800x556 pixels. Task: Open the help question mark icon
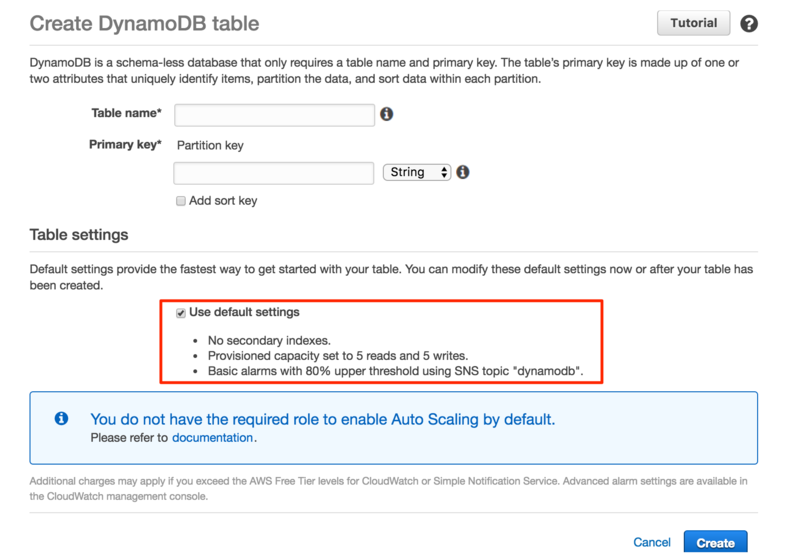(x=748, y=23)
